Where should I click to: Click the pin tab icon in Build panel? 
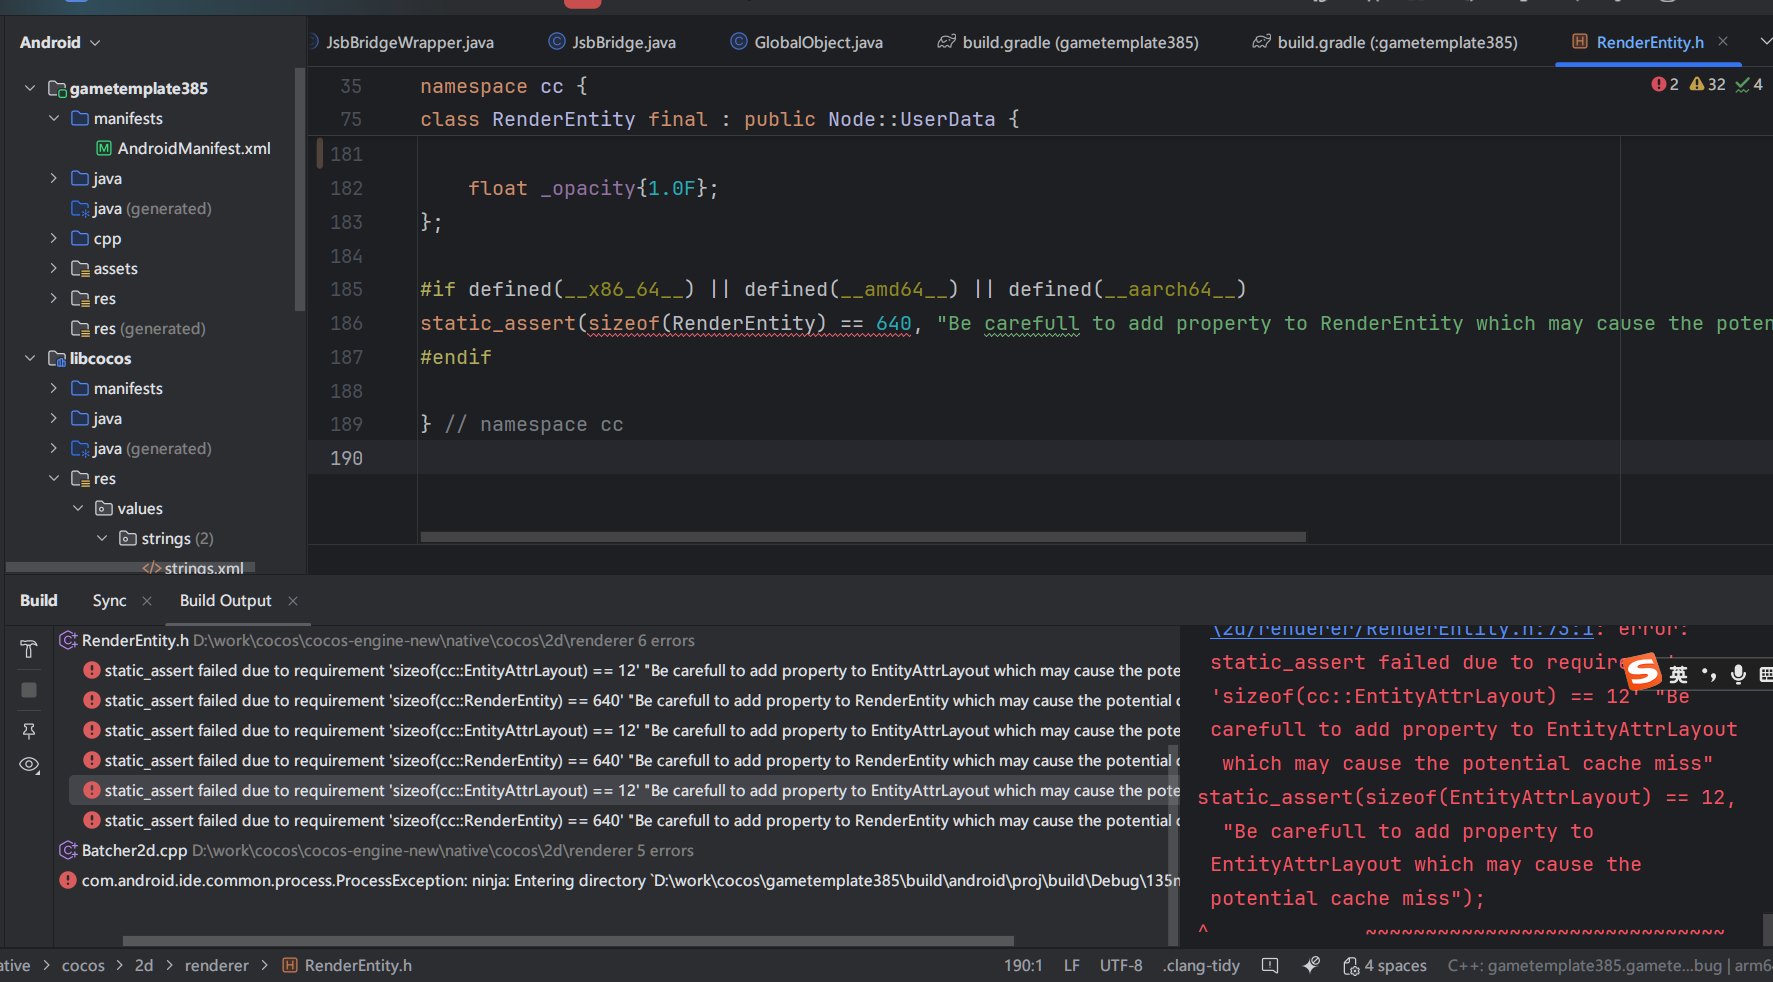tap(29, 731)
